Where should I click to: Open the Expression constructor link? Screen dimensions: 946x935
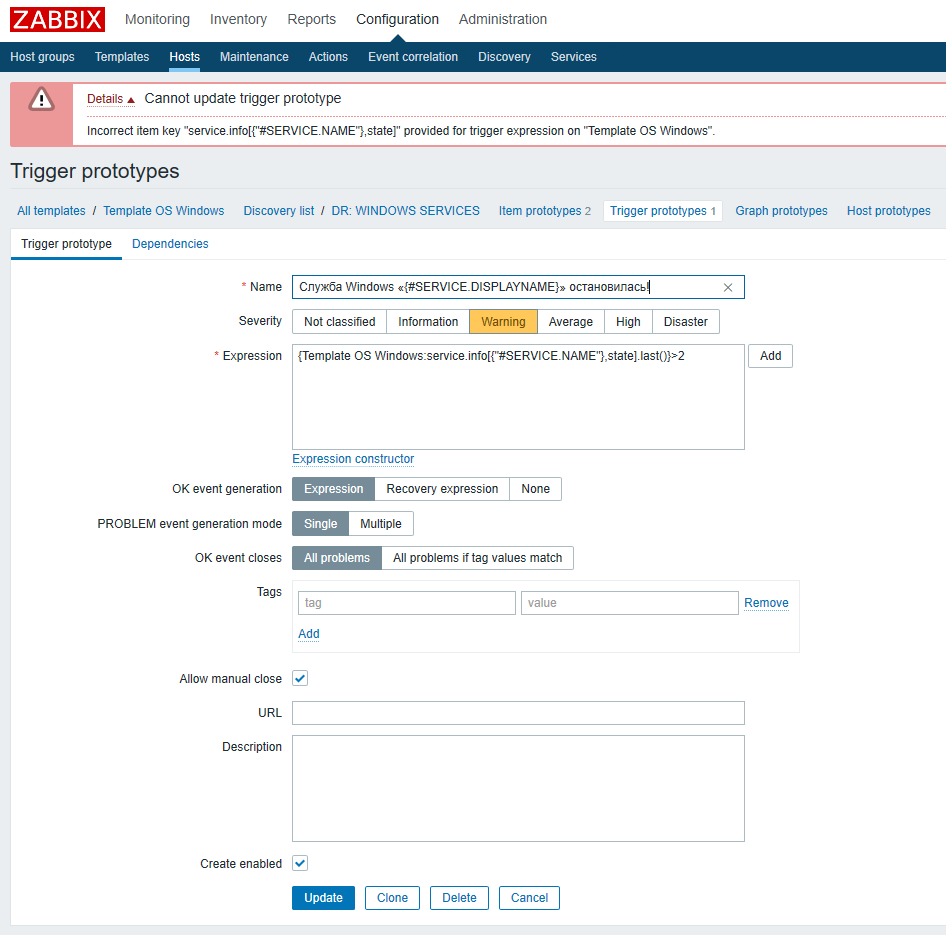click(x=353, y=459)
